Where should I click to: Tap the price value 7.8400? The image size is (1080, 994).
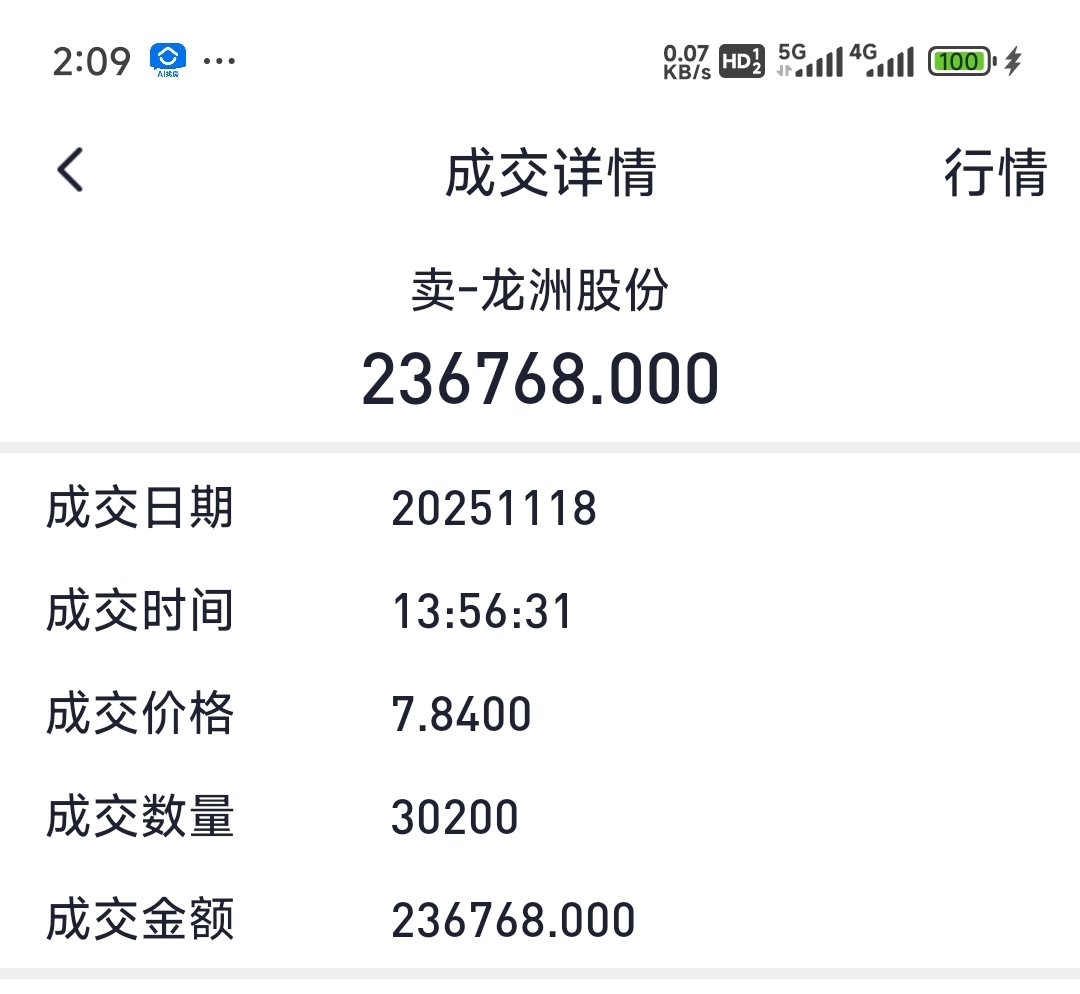pyautogui.click(x=461, y=714)
